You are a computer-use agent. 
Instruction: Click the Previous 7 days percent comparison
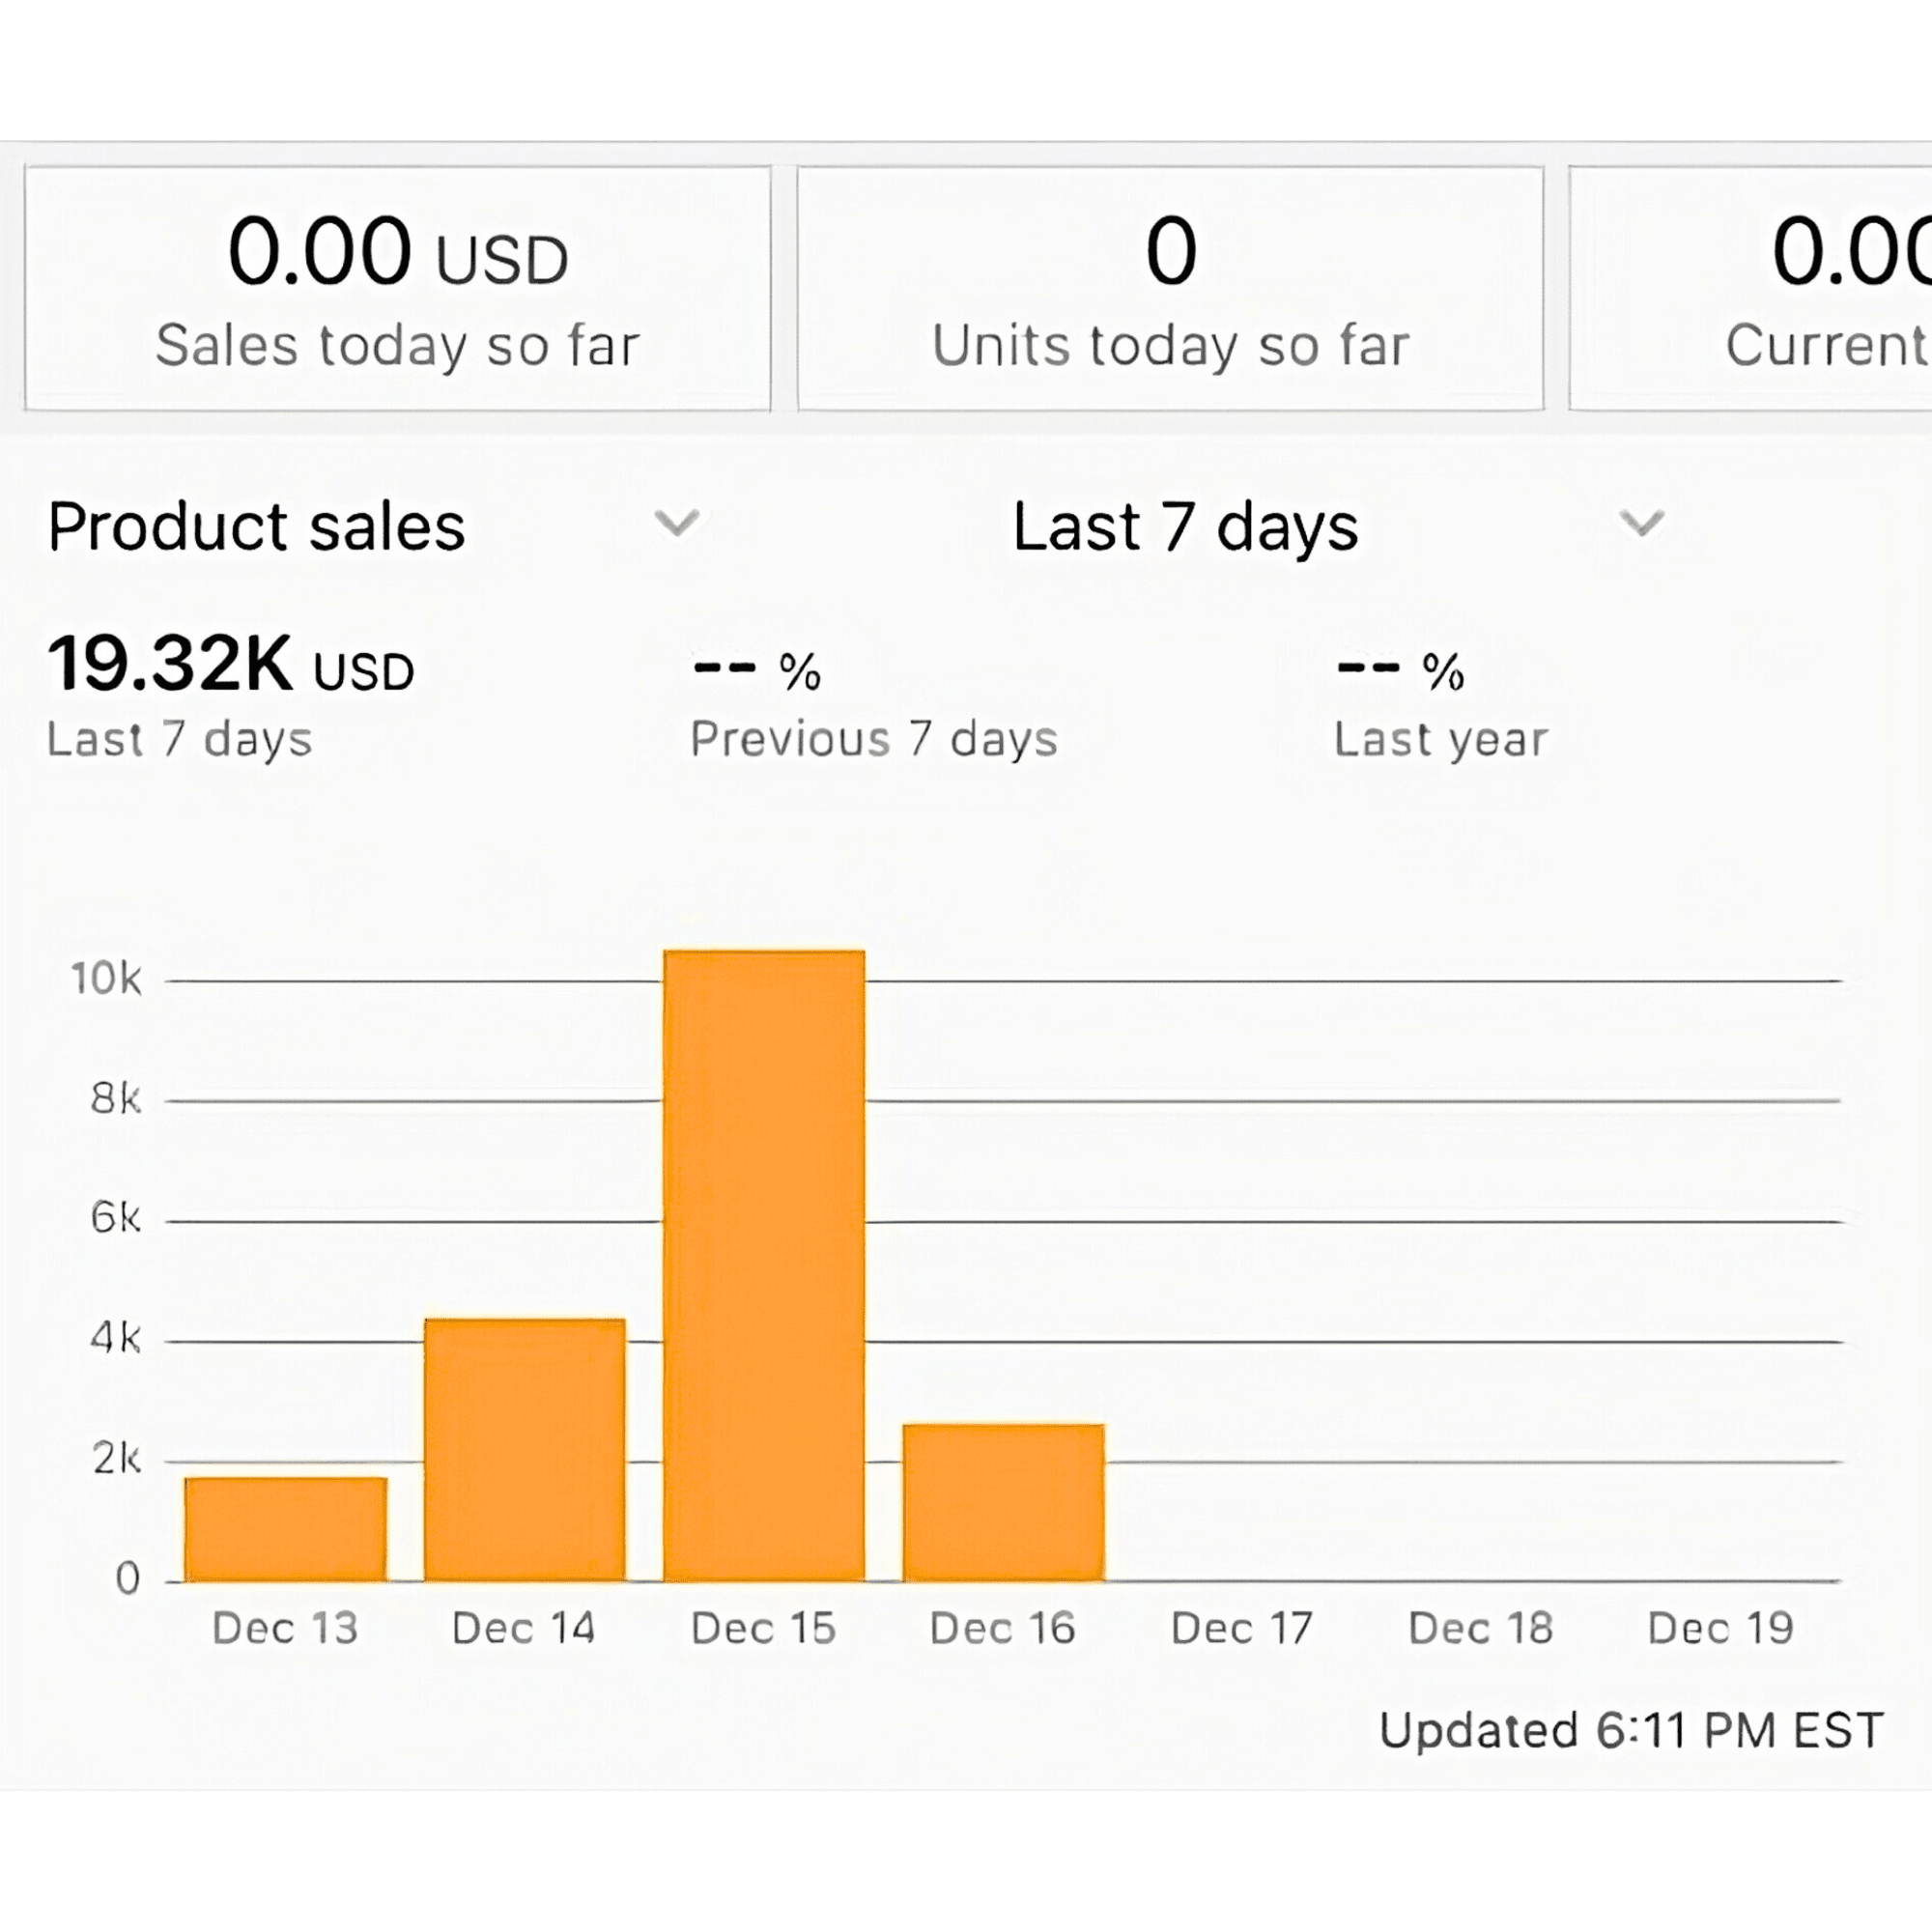(x=757, y=670)
